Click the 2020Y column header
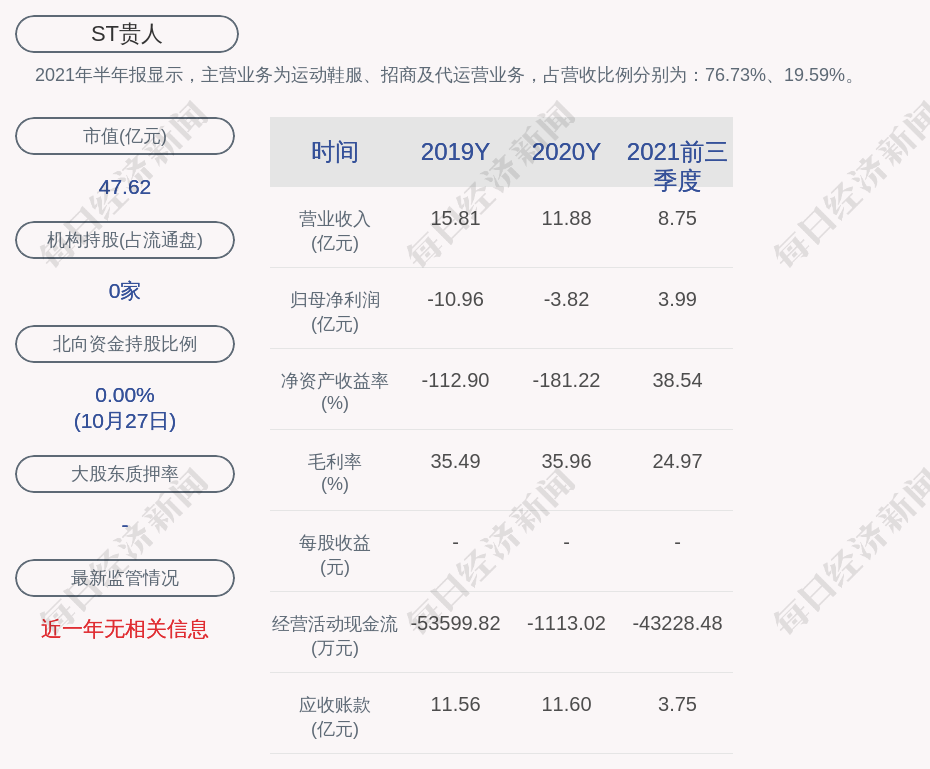This screenshot has height=769, width=930. point(566,152)
